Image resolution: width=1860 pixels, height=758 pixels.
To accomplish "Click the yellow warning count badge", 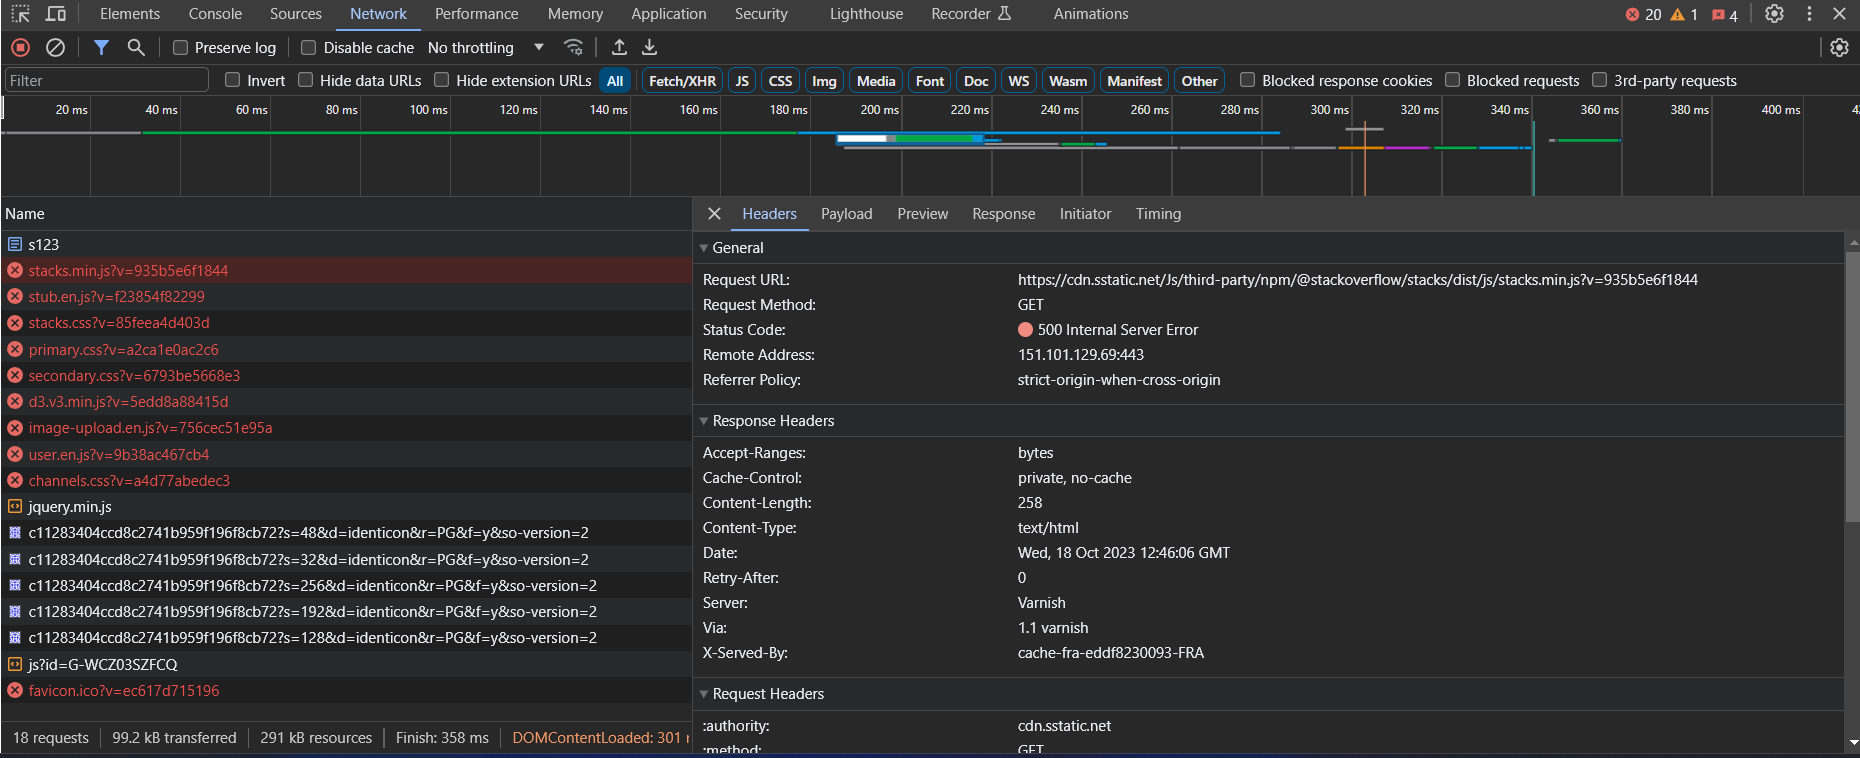I will 1684,14.
